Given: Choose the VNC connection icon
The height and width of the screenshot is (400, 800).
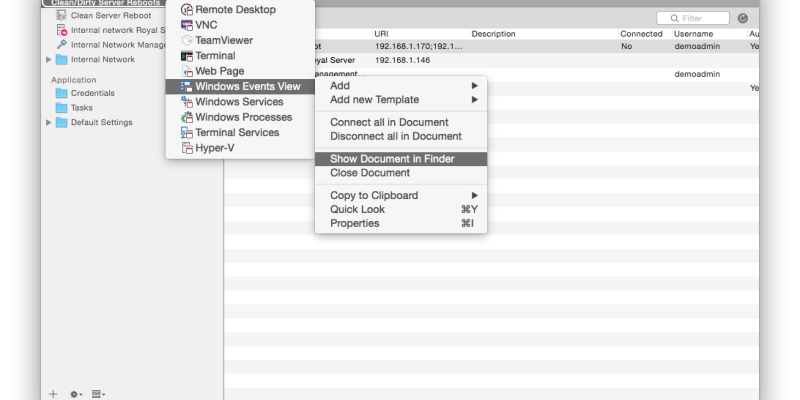Looking at the screenshot, I should [x=187, y=25].
